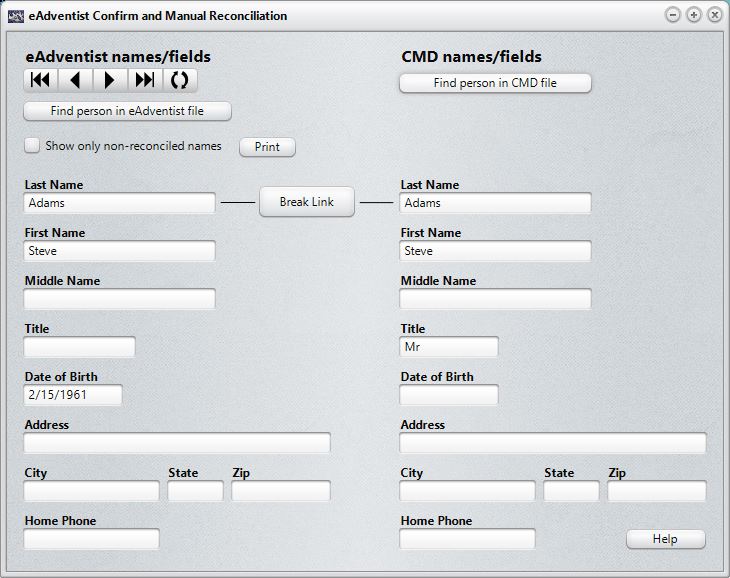The image size is (730, 578).
Task: Focus CMD Middle Name field
Action: (495, 299)
